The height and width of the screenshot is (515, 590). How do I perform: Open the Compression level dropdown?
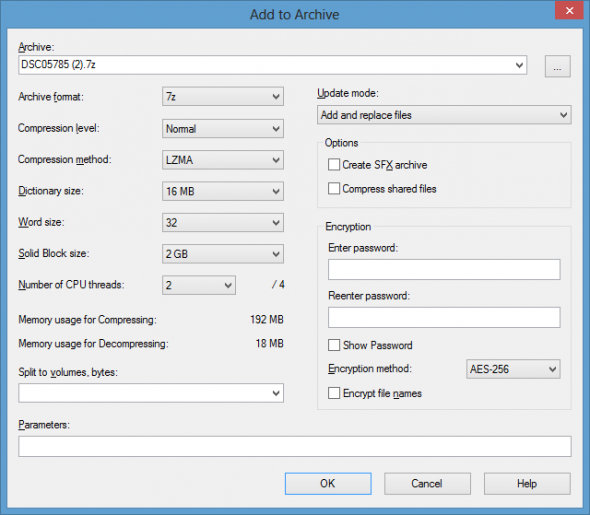(223, 129)
